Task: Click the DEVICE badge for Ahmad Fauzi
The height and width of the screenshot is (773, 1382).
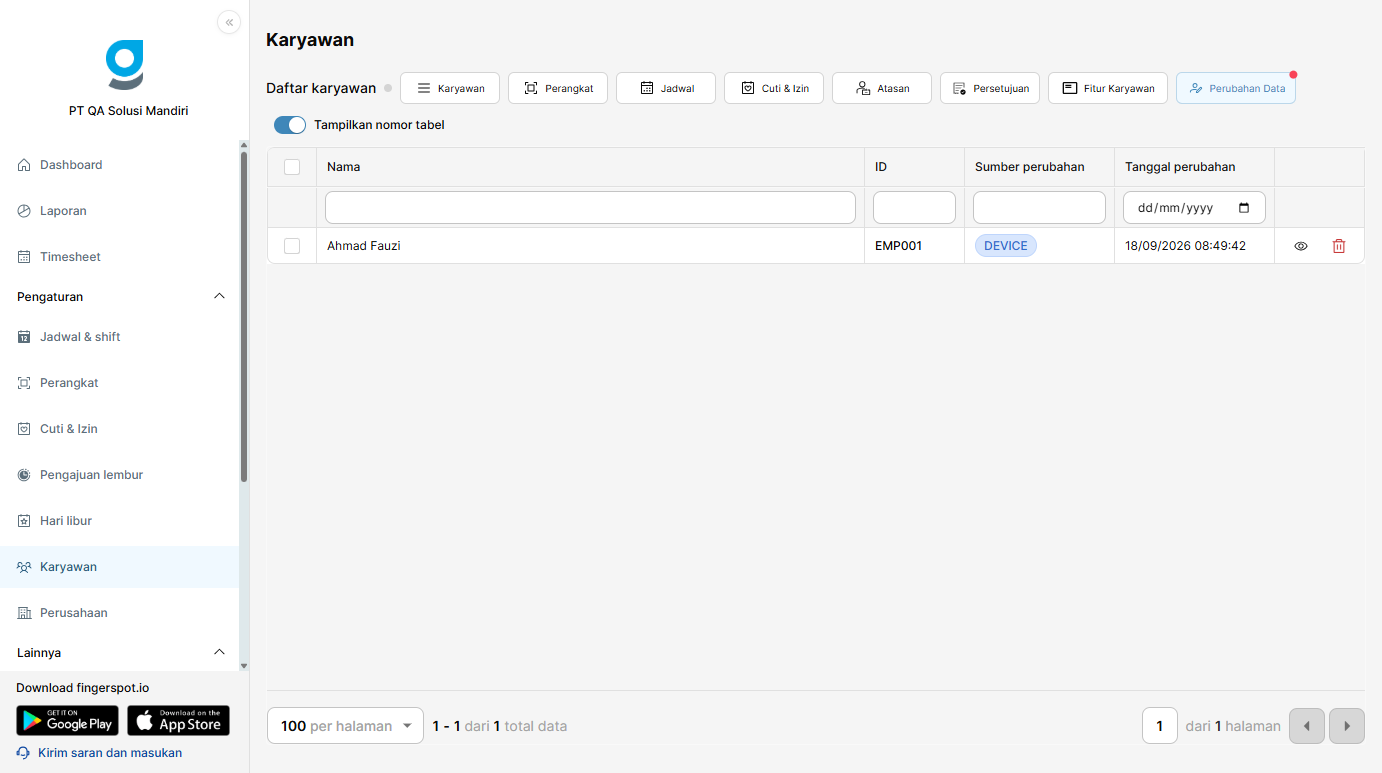Action: [x=1006, y=246]
